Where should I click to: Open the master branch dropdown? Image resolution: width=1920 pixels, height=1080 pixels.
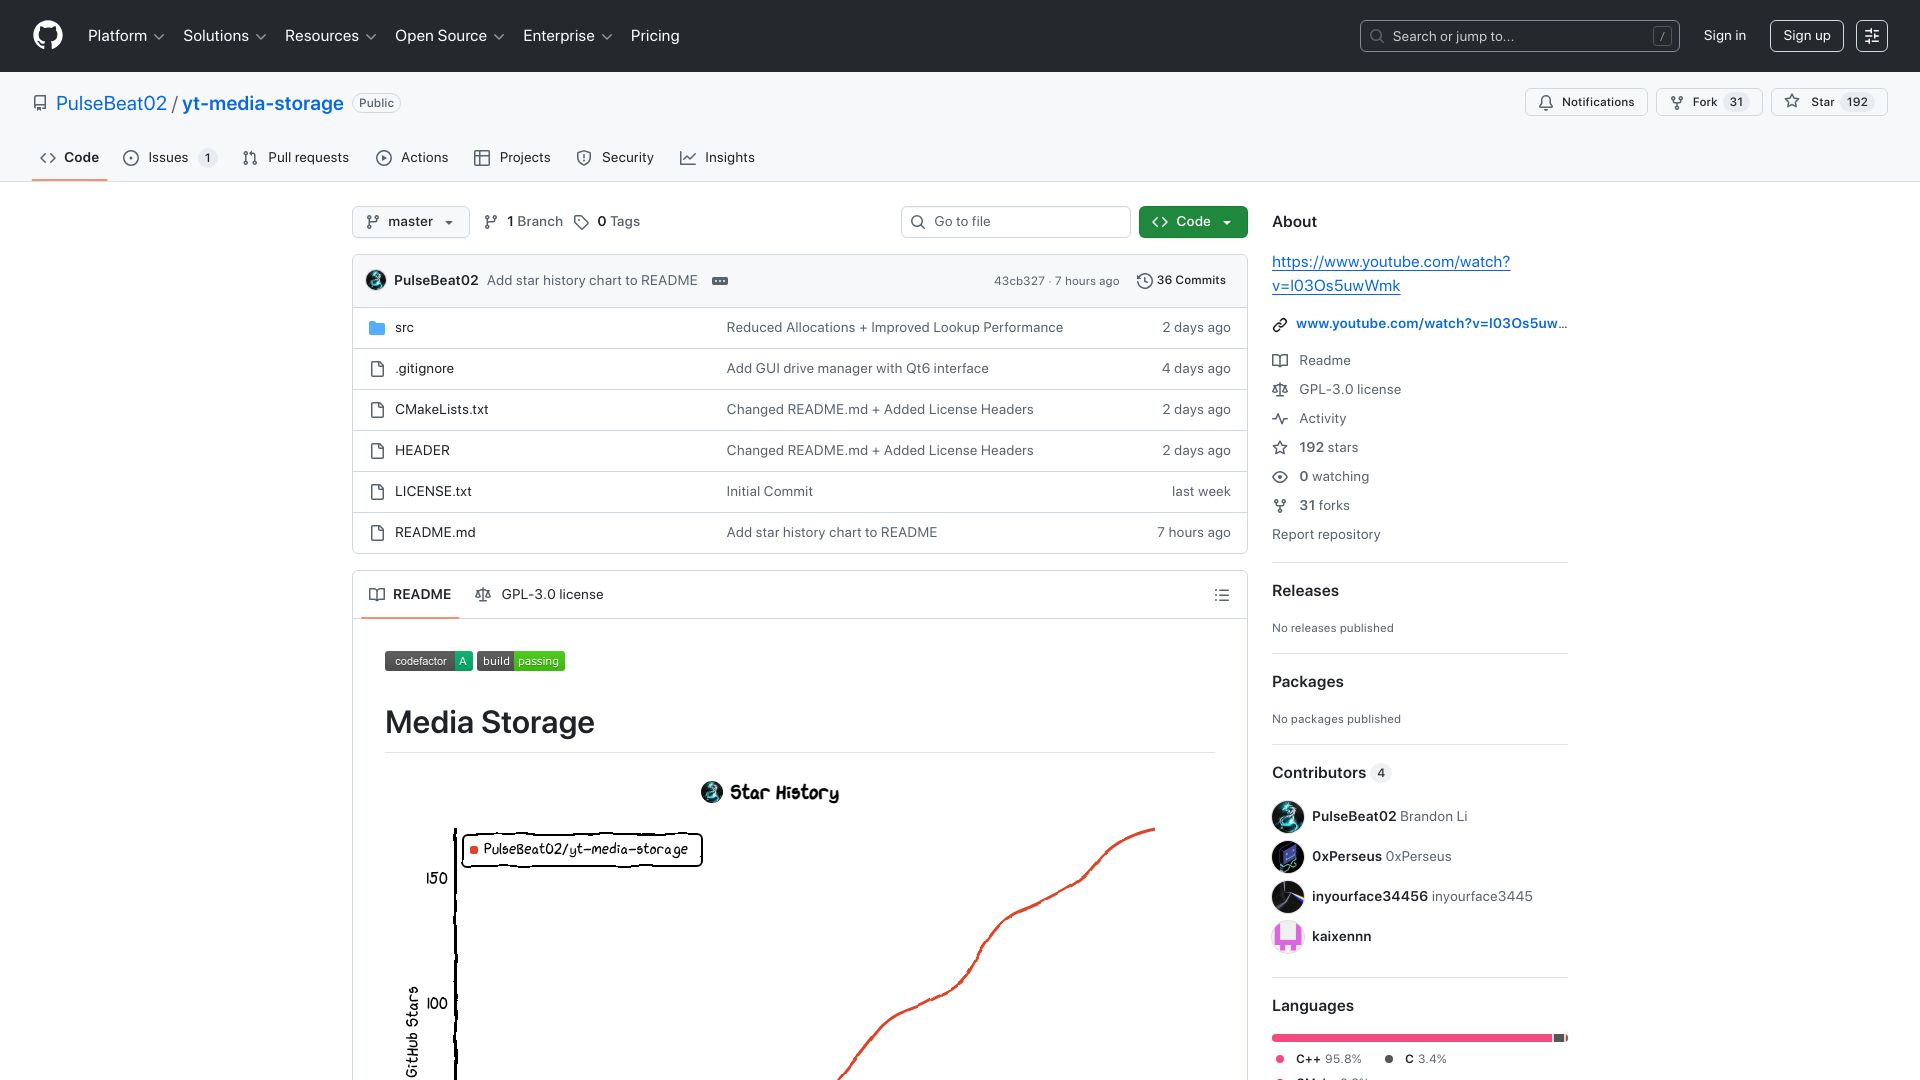point(411,222)
